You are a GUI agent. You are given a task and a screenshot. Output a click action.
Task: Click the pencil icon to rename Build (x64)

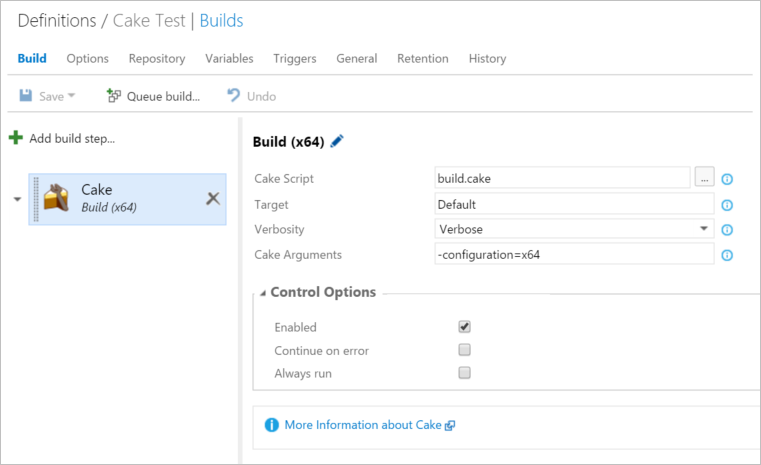coord(337,142)
